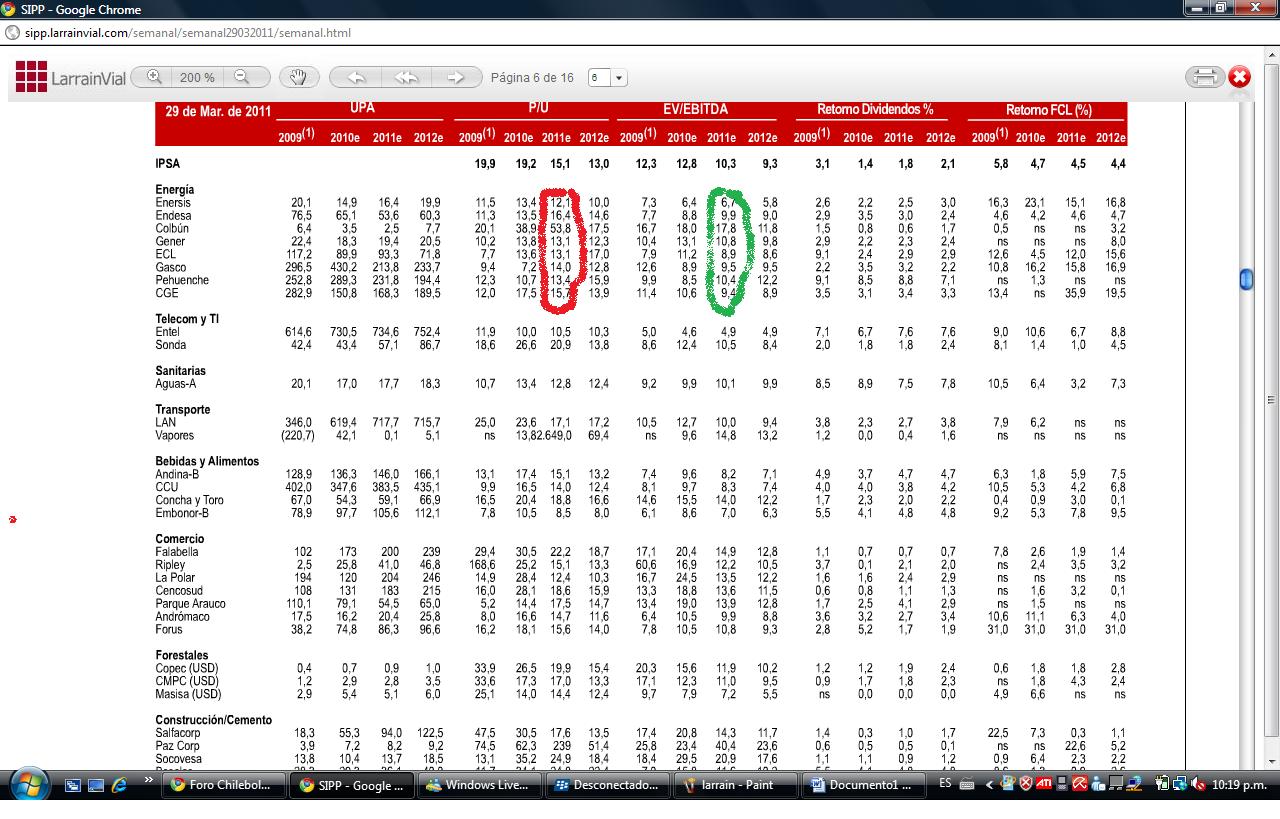This screenshot has width=1280, height=819.
Task: Click the Pehuenche row label
Action: [x=182, y=280]
